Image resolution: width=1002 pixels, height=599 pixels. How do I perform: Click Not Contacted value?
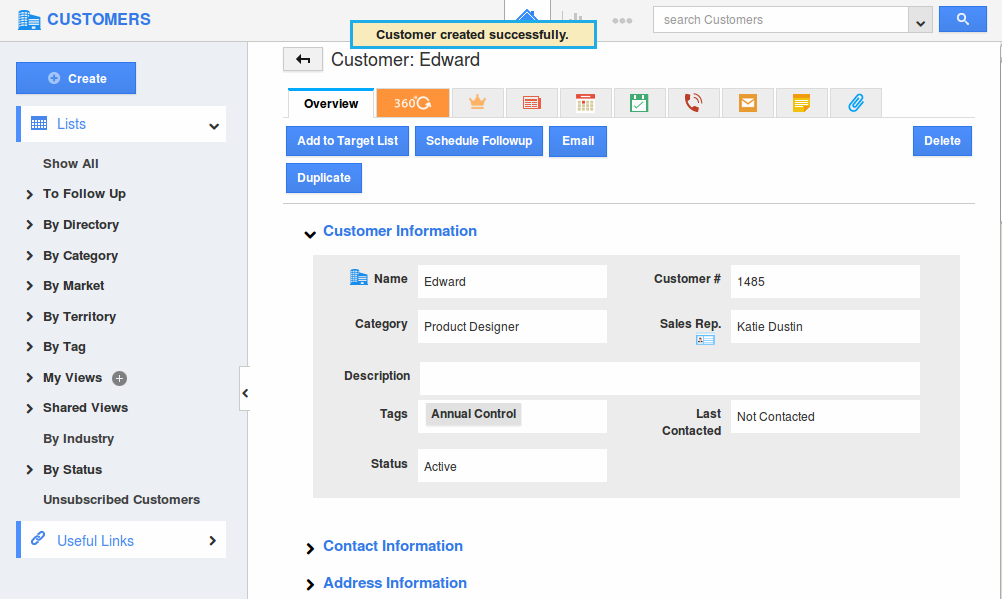(x=825, y=416)
